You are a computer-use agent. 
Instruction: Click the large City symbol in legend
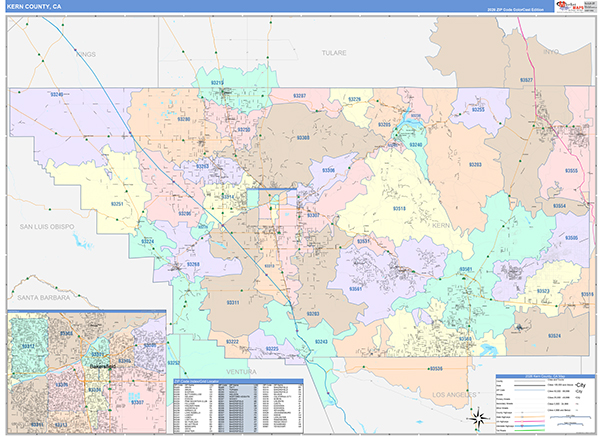pos(580,385)
